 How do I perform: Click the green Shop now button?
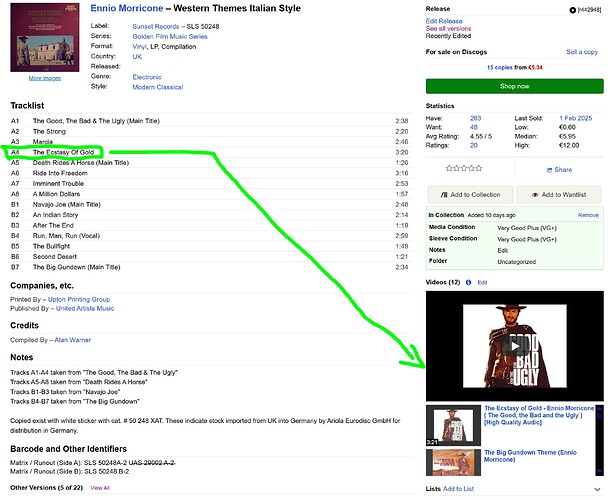click(514, 86)
